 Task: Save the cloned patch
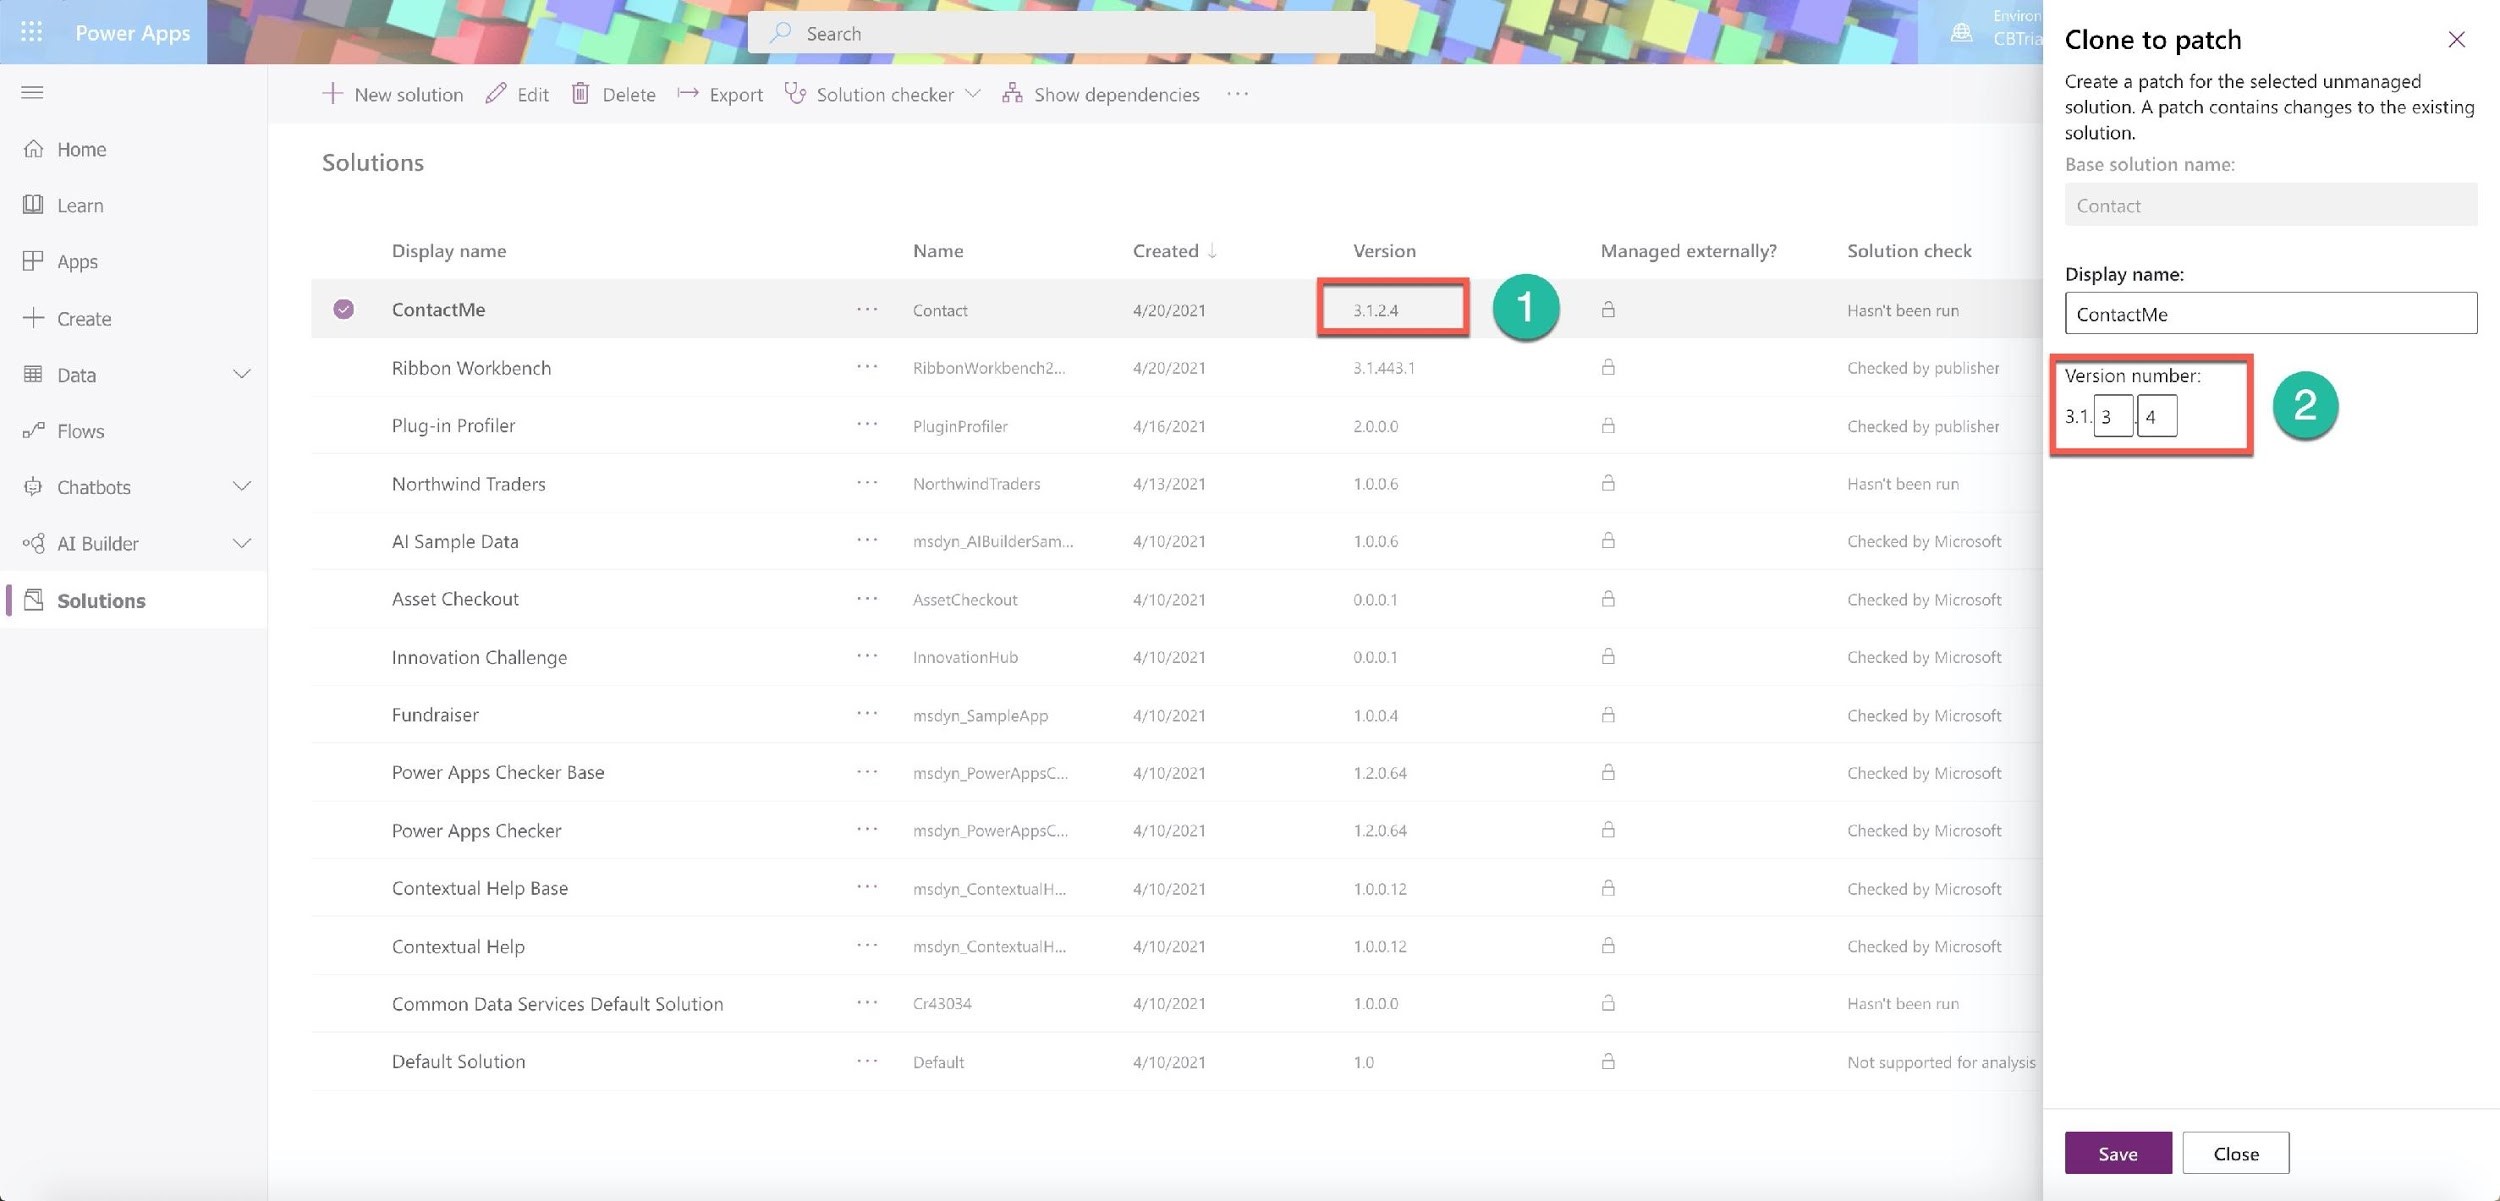2117,1153
